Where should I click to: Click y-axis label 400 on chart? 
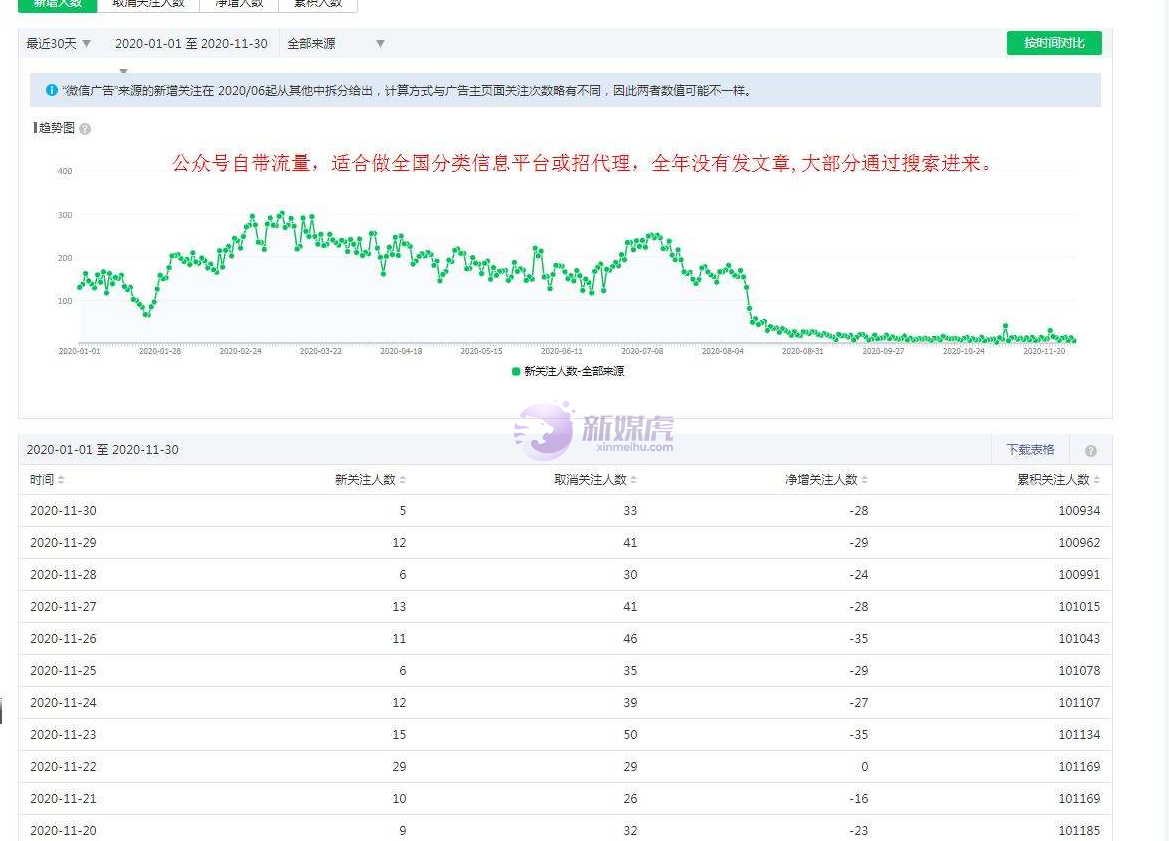[65, 171]
